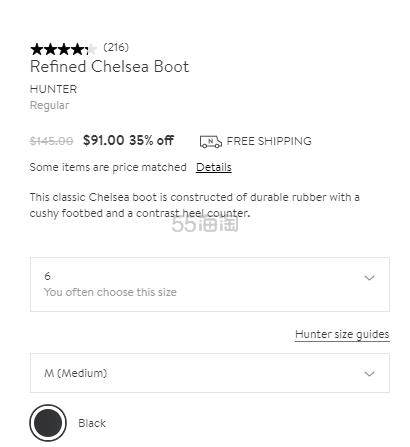Open the 216 reviews count
This screenshot has width=410, height=447.
coord(116,47)
